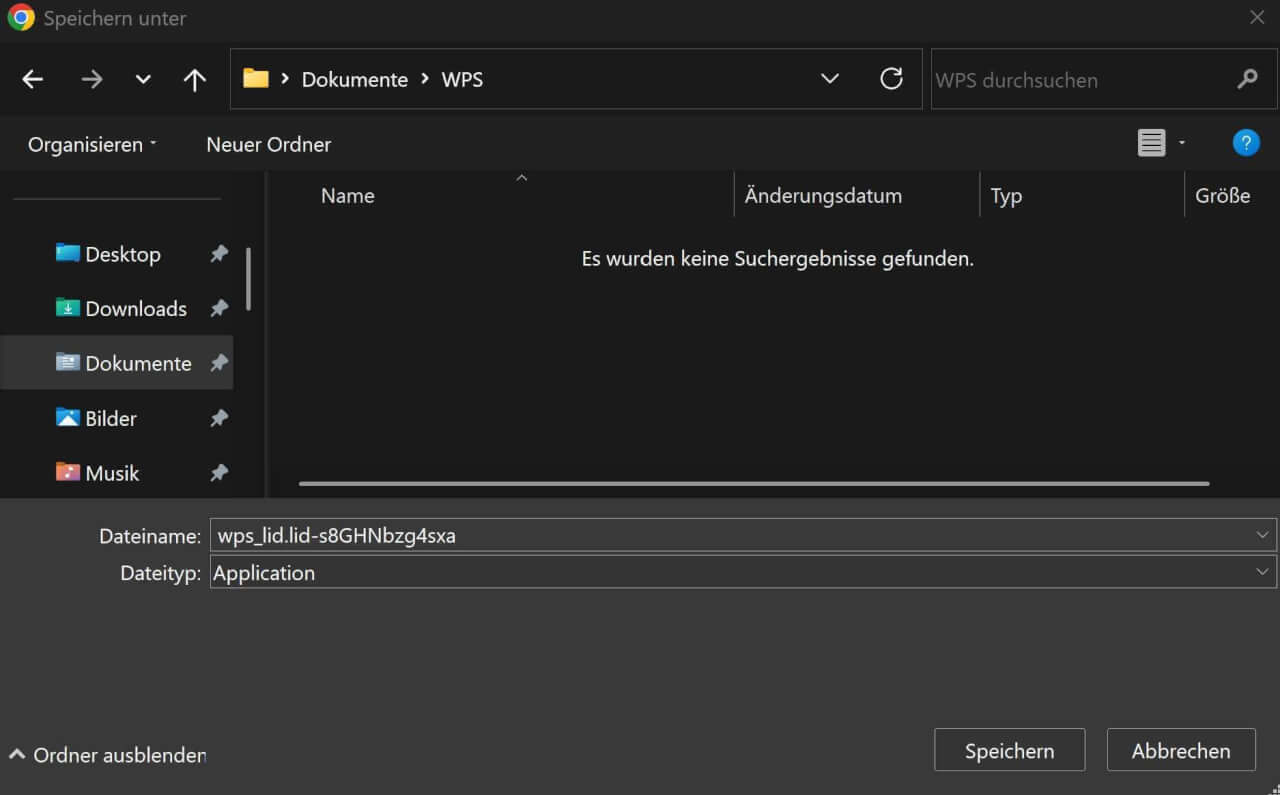
Task: Click the pin icon next to Downloads
Action: (219, 309)
